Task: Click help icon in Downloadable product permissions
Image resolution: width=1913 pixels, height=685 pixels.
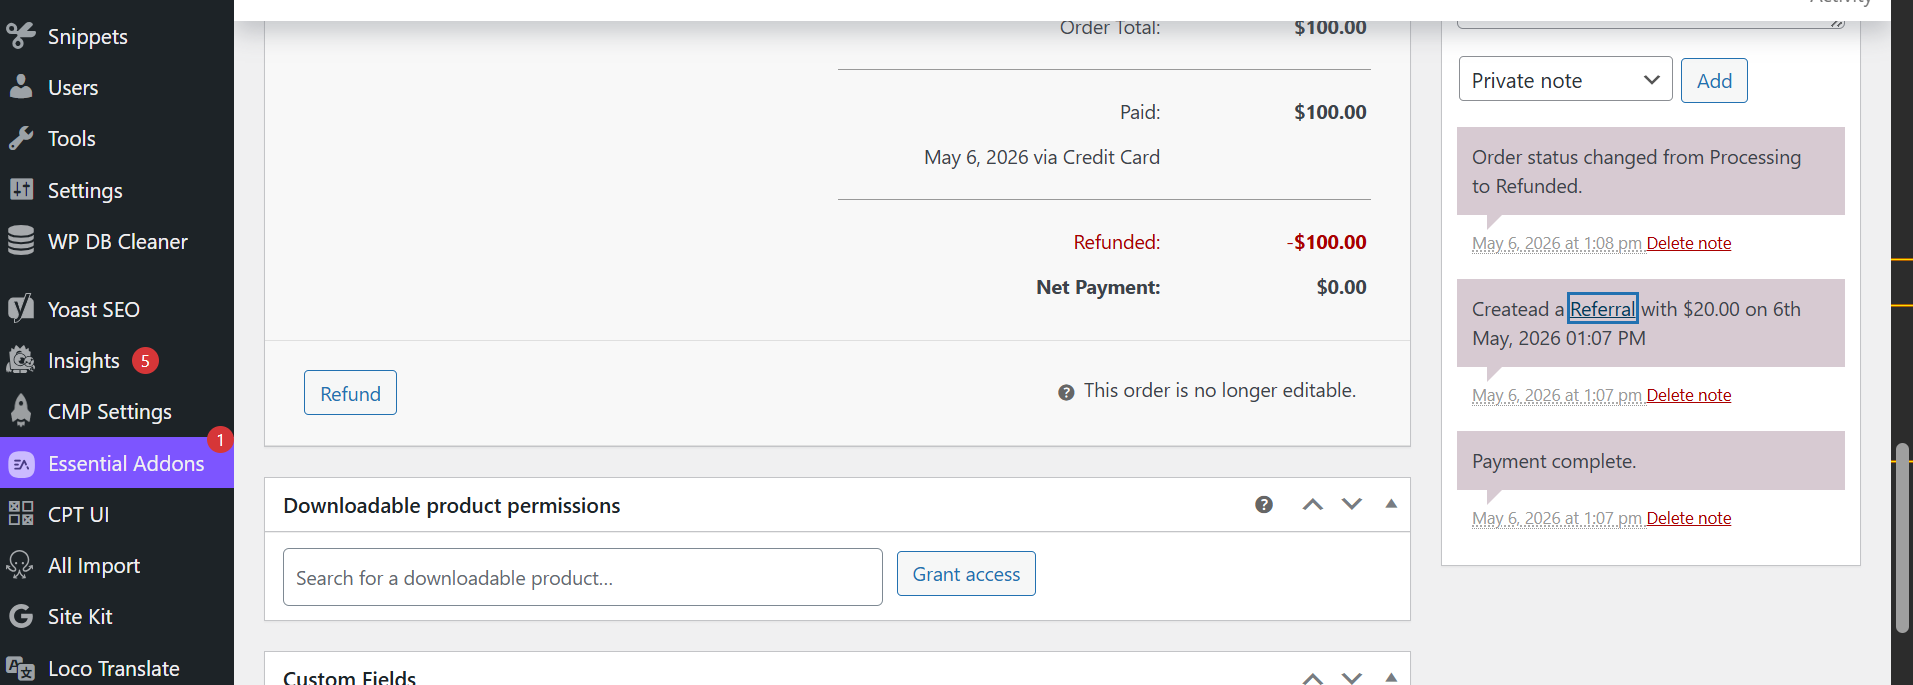Action: point(1264,505)
